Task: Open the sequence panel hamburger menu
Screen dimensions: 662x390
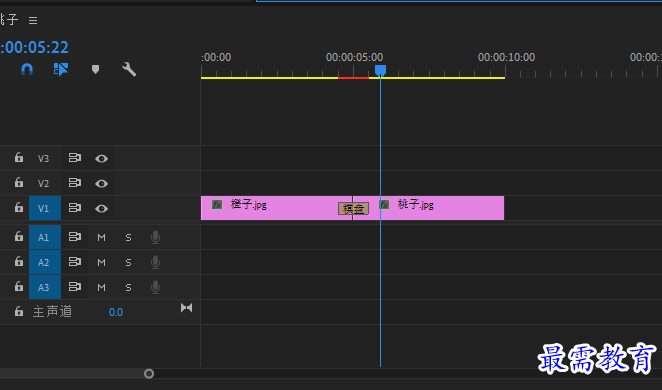Action: (x=33, y=20)
